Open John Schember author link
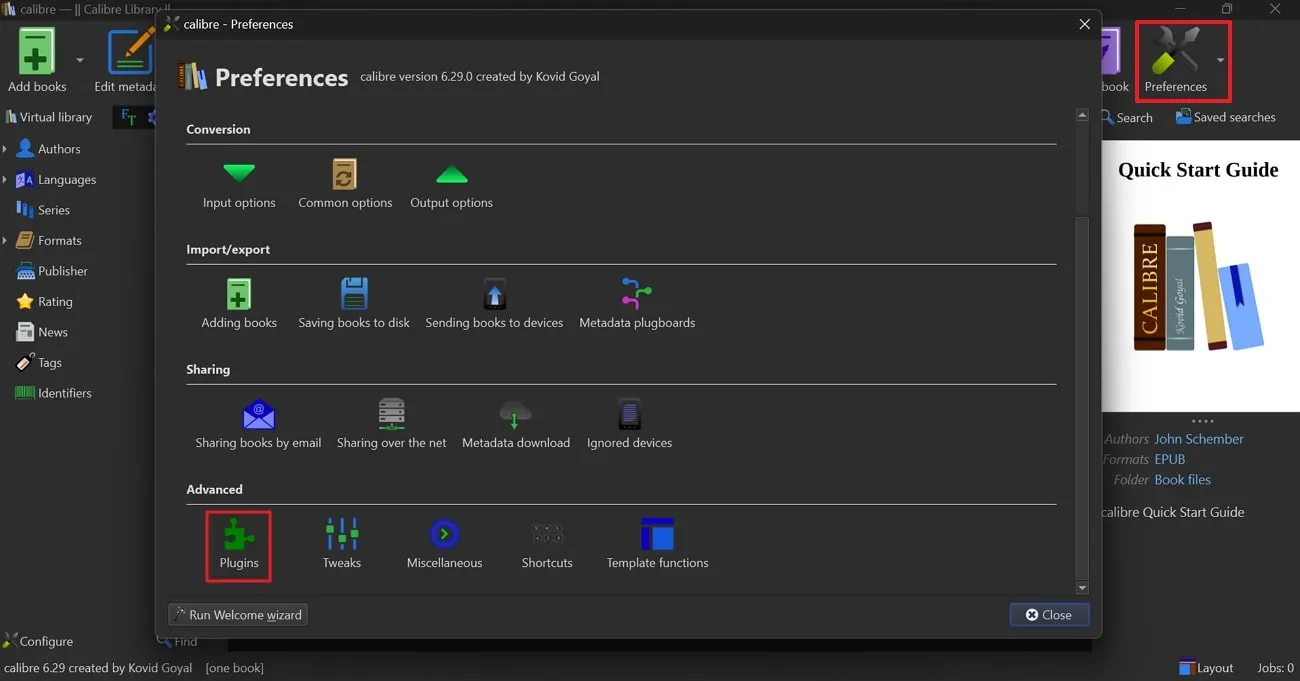Image resolution: width=1300 pixels, height=681 pixels. click(x=1199, y=439)
